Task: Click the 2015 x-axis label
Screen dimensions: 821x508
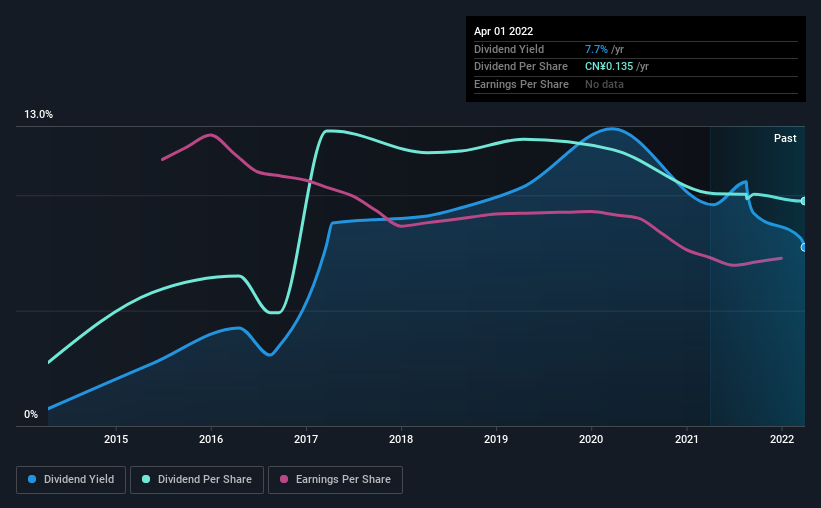Action: [116, 439]
